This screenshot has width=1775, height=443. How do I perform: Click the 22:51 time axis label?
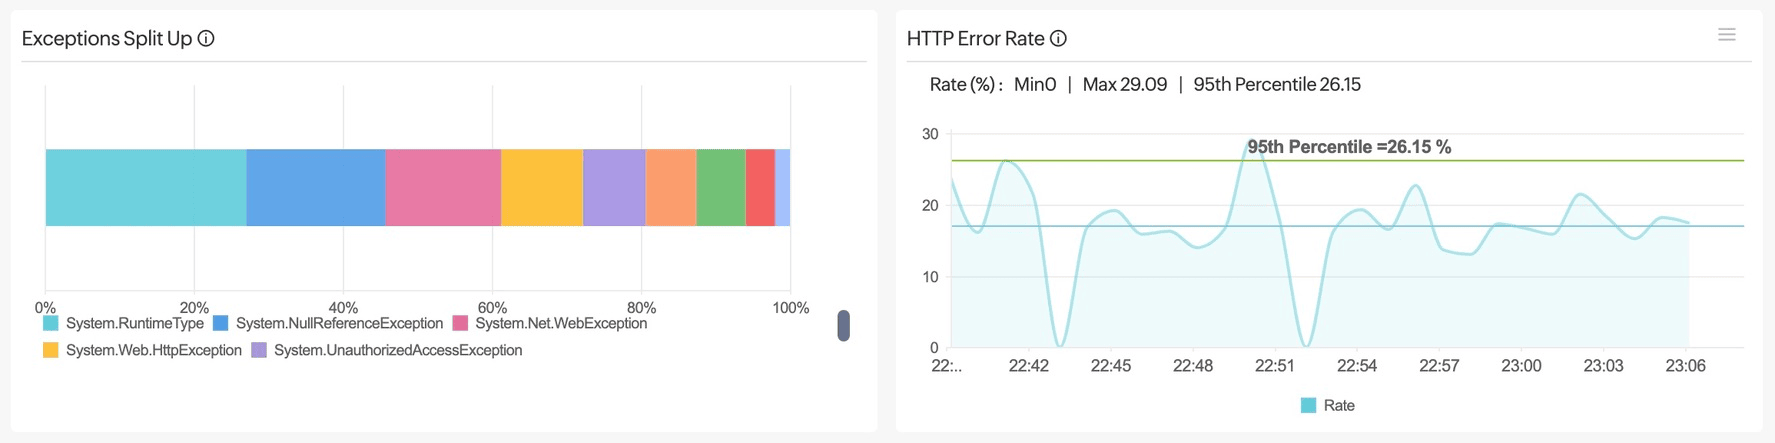point(1274,366)
